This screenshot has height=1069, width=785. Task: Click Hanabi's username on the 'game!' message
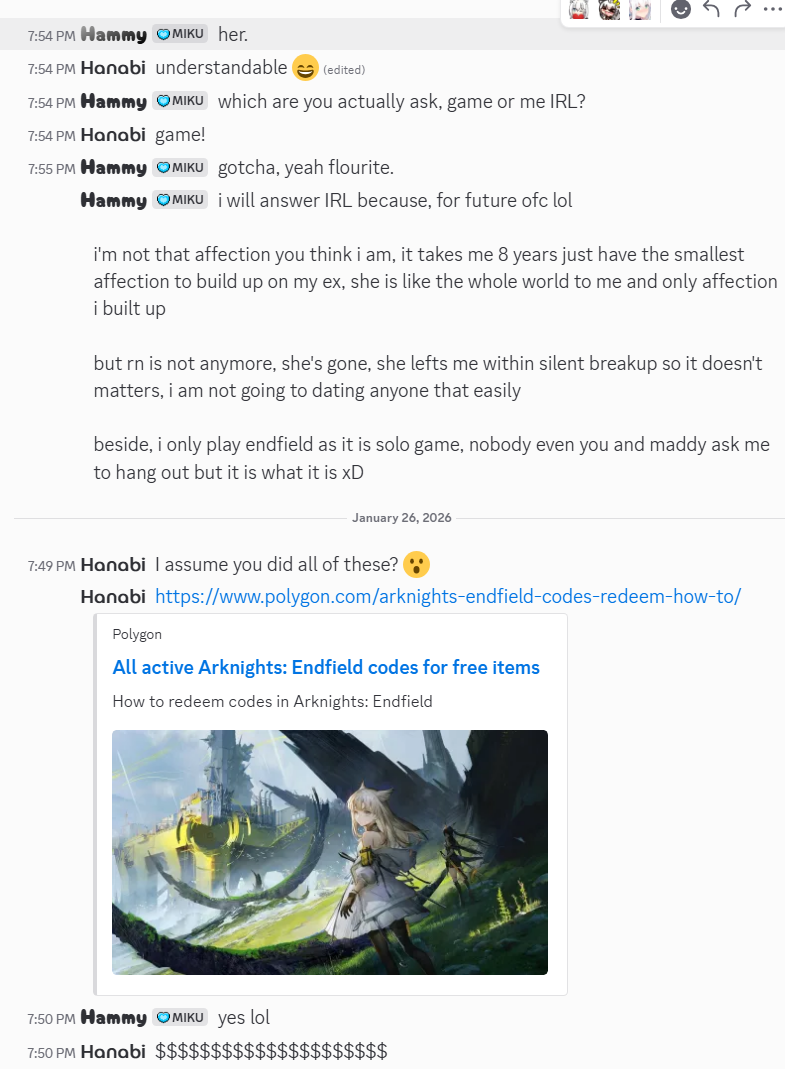(113, 135)
